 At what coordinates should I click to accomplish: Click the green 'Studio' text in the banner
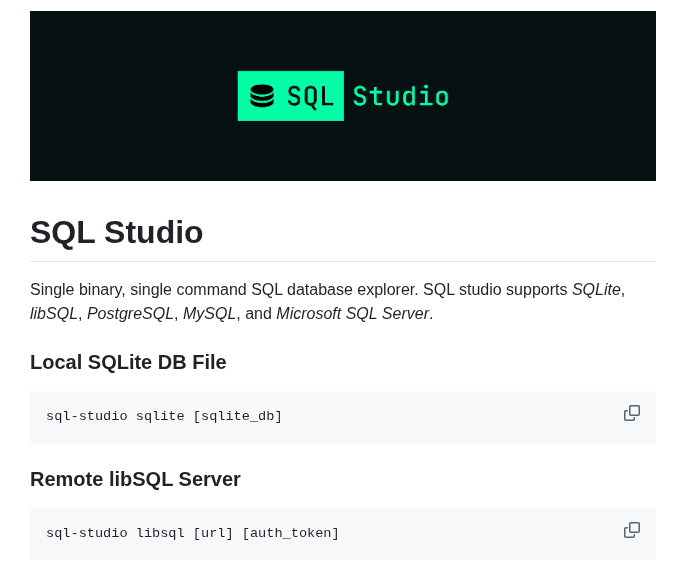[401, 96]
